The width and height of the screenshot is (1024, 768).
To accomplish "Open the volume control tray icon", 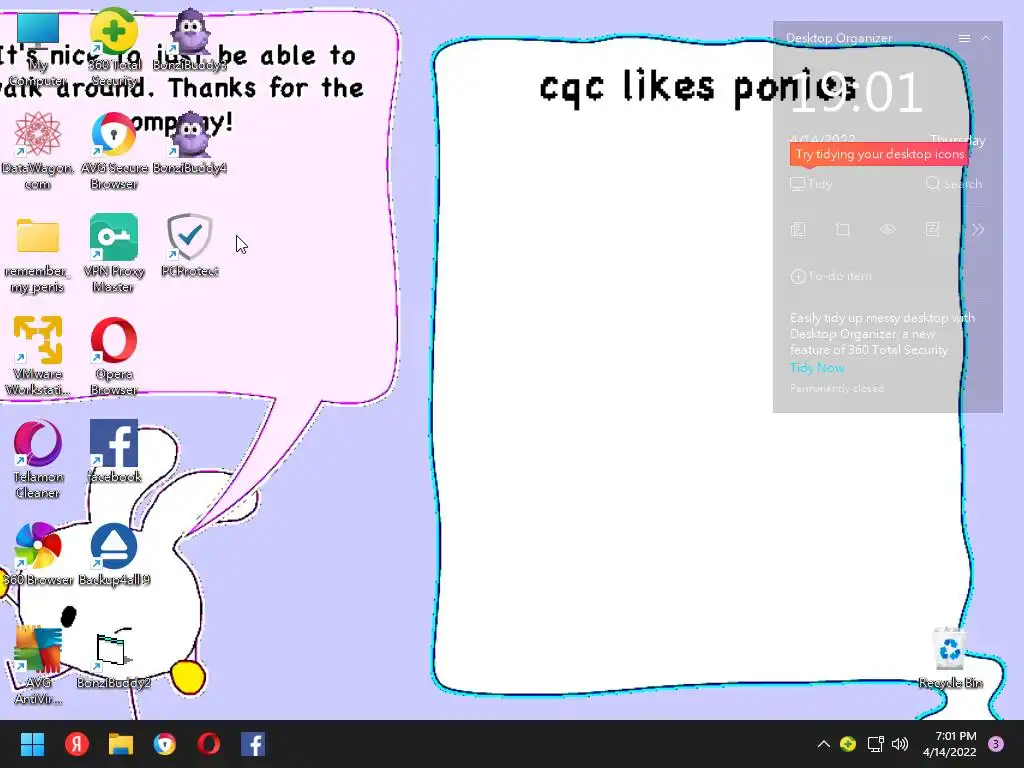I will 900,744.
